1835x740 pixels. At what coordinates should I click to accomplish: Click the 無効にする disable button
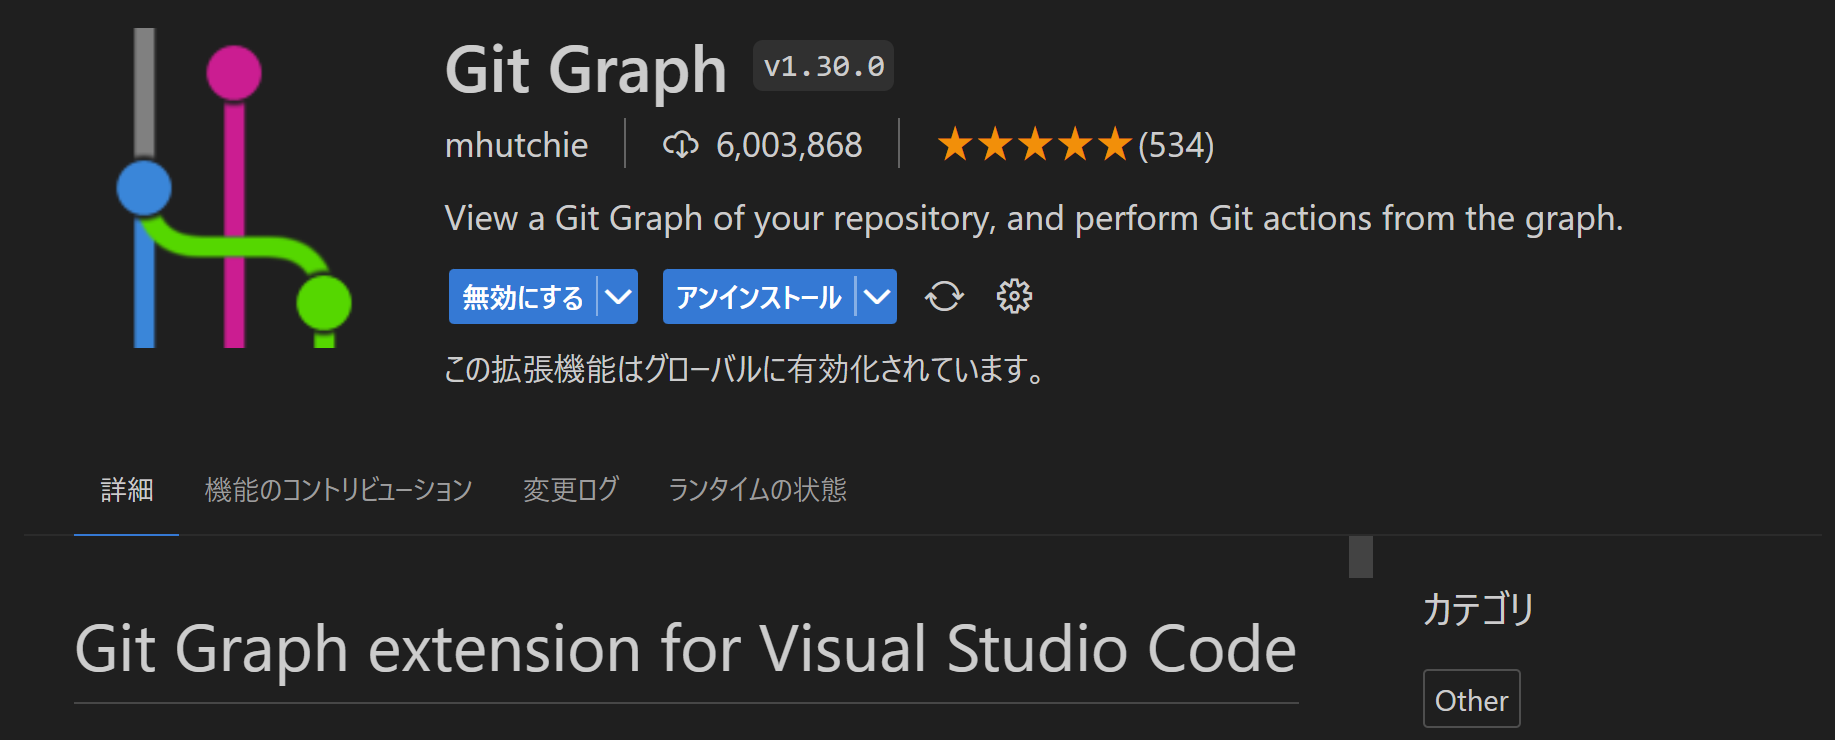pyautogui.click(x=522, y=297)
